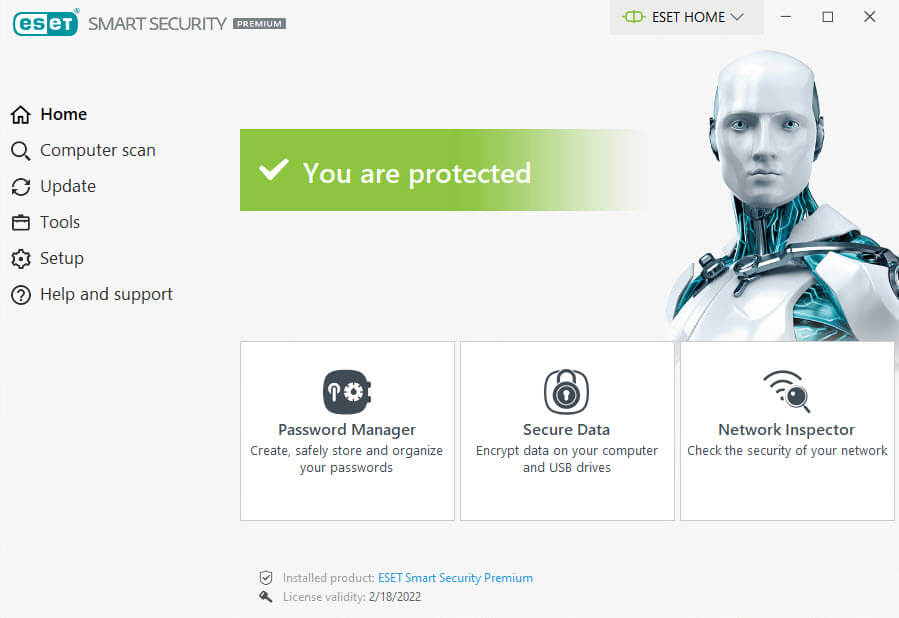Open the Computer scan menu item
This screenshot has width=899, height=618.
click(x=97, y=150)
